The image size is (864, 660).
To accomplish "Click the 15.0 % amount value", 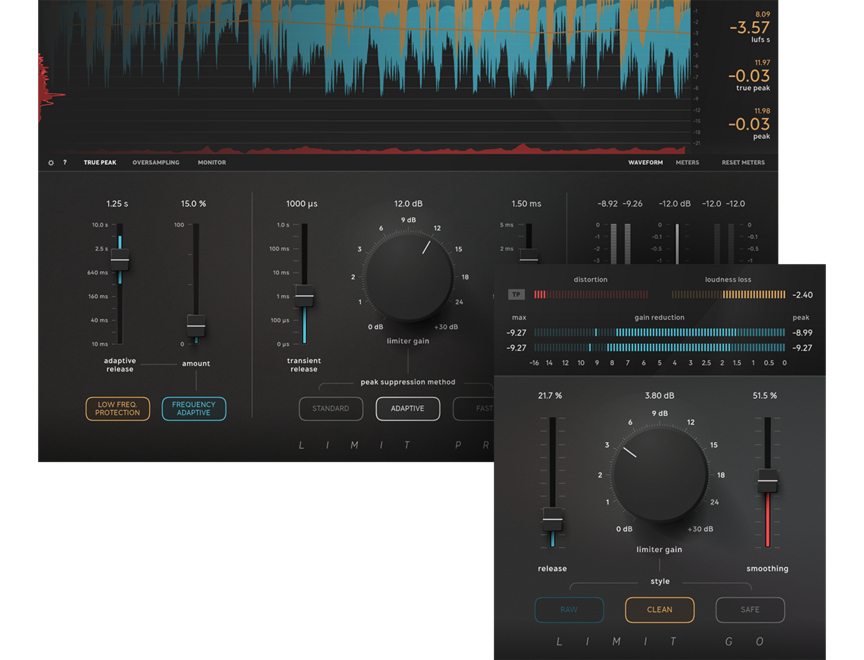I will [193, 204].
